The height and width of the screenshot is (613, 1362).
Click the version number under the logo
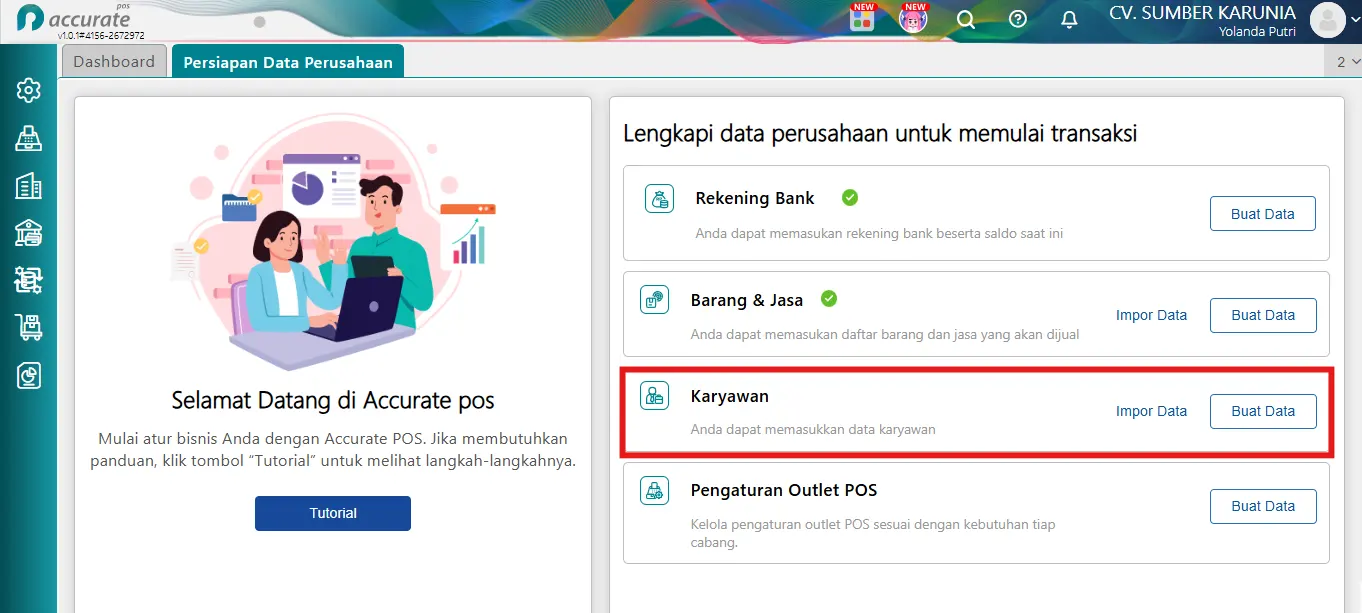click(100, 35)
